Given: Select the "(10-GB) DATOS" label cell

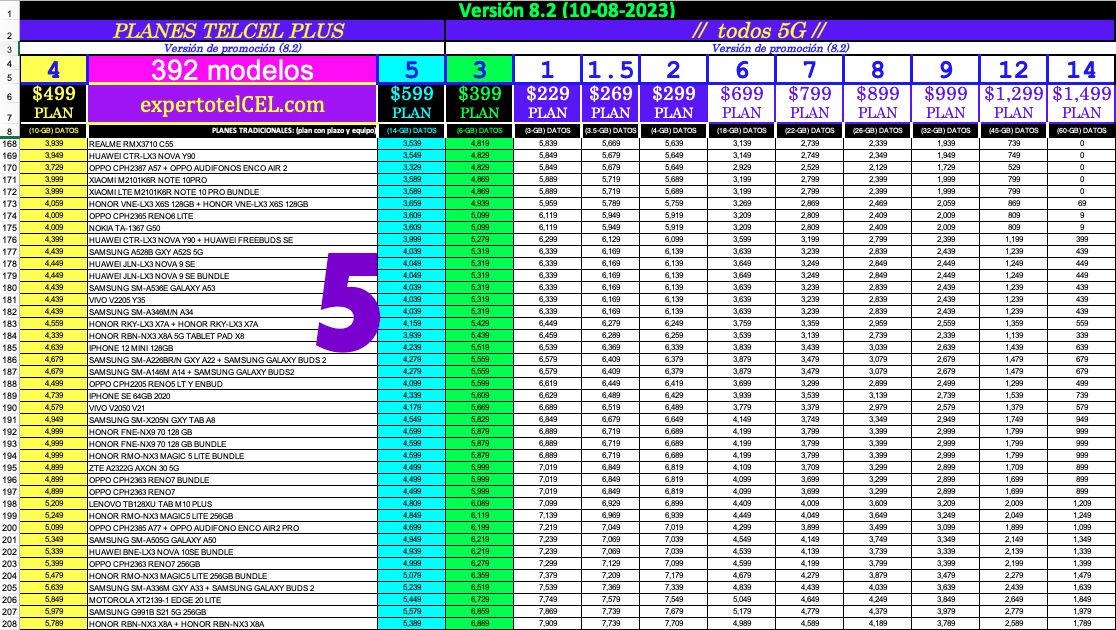Looking at the screenshot, I should pyautogui.click(x=54, y=131).
